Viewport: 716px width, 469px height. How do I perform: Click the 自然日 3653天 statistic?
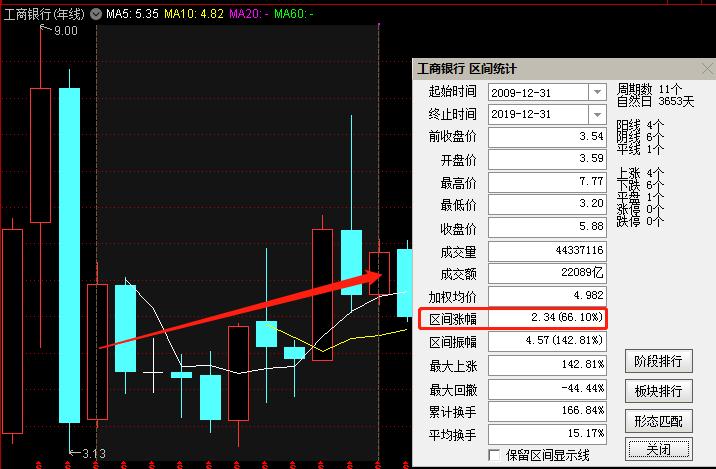pyautogui.click(x=655, y=101)
